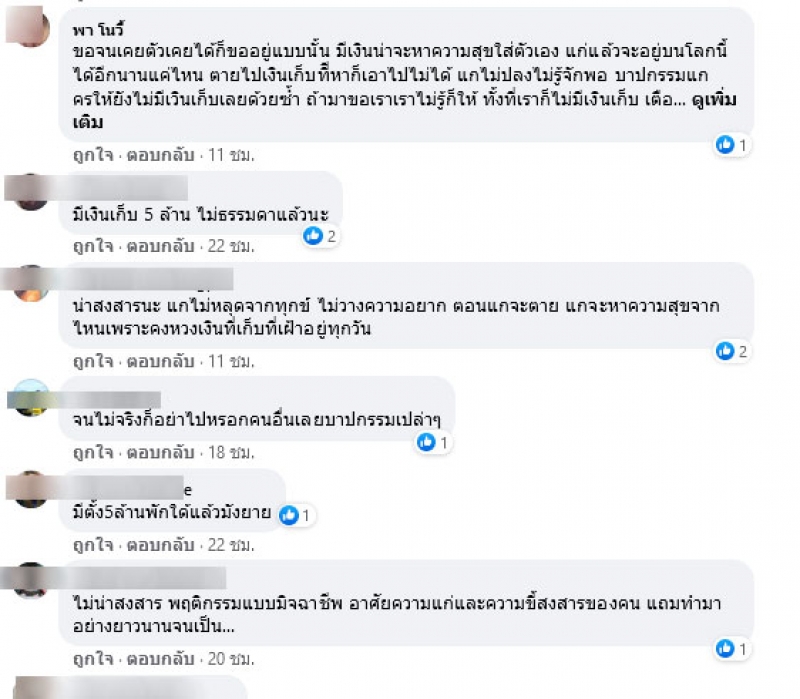Viewport: 800px width, 699px height.
Task: Click like reaction badge on "มีเงินเก็บ 5 ล้าน" comment
Action: click(x=313, y=236)
